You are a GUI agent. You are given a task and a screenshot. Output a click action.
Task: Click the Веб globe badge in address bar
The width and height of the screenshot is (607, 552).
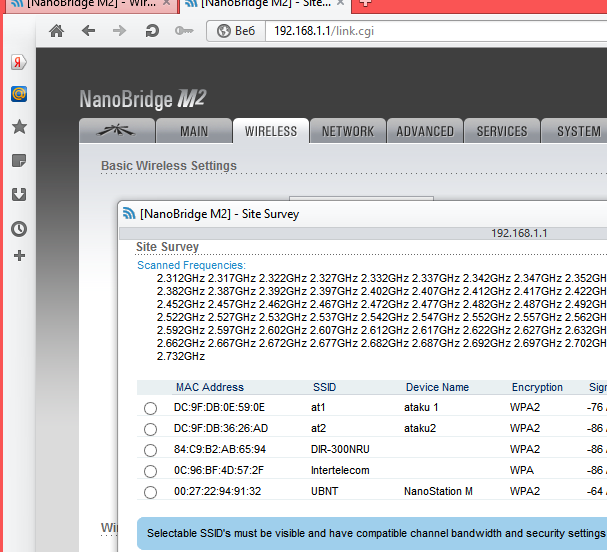tap(236, 31)
